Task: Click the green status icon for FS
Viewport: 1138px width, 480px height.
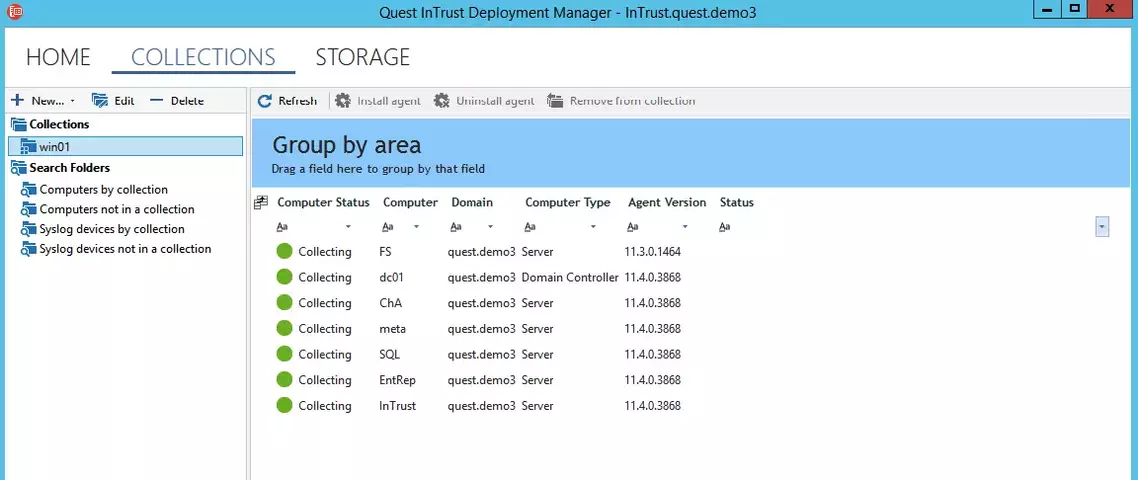Action: click(x=284, y=252)
